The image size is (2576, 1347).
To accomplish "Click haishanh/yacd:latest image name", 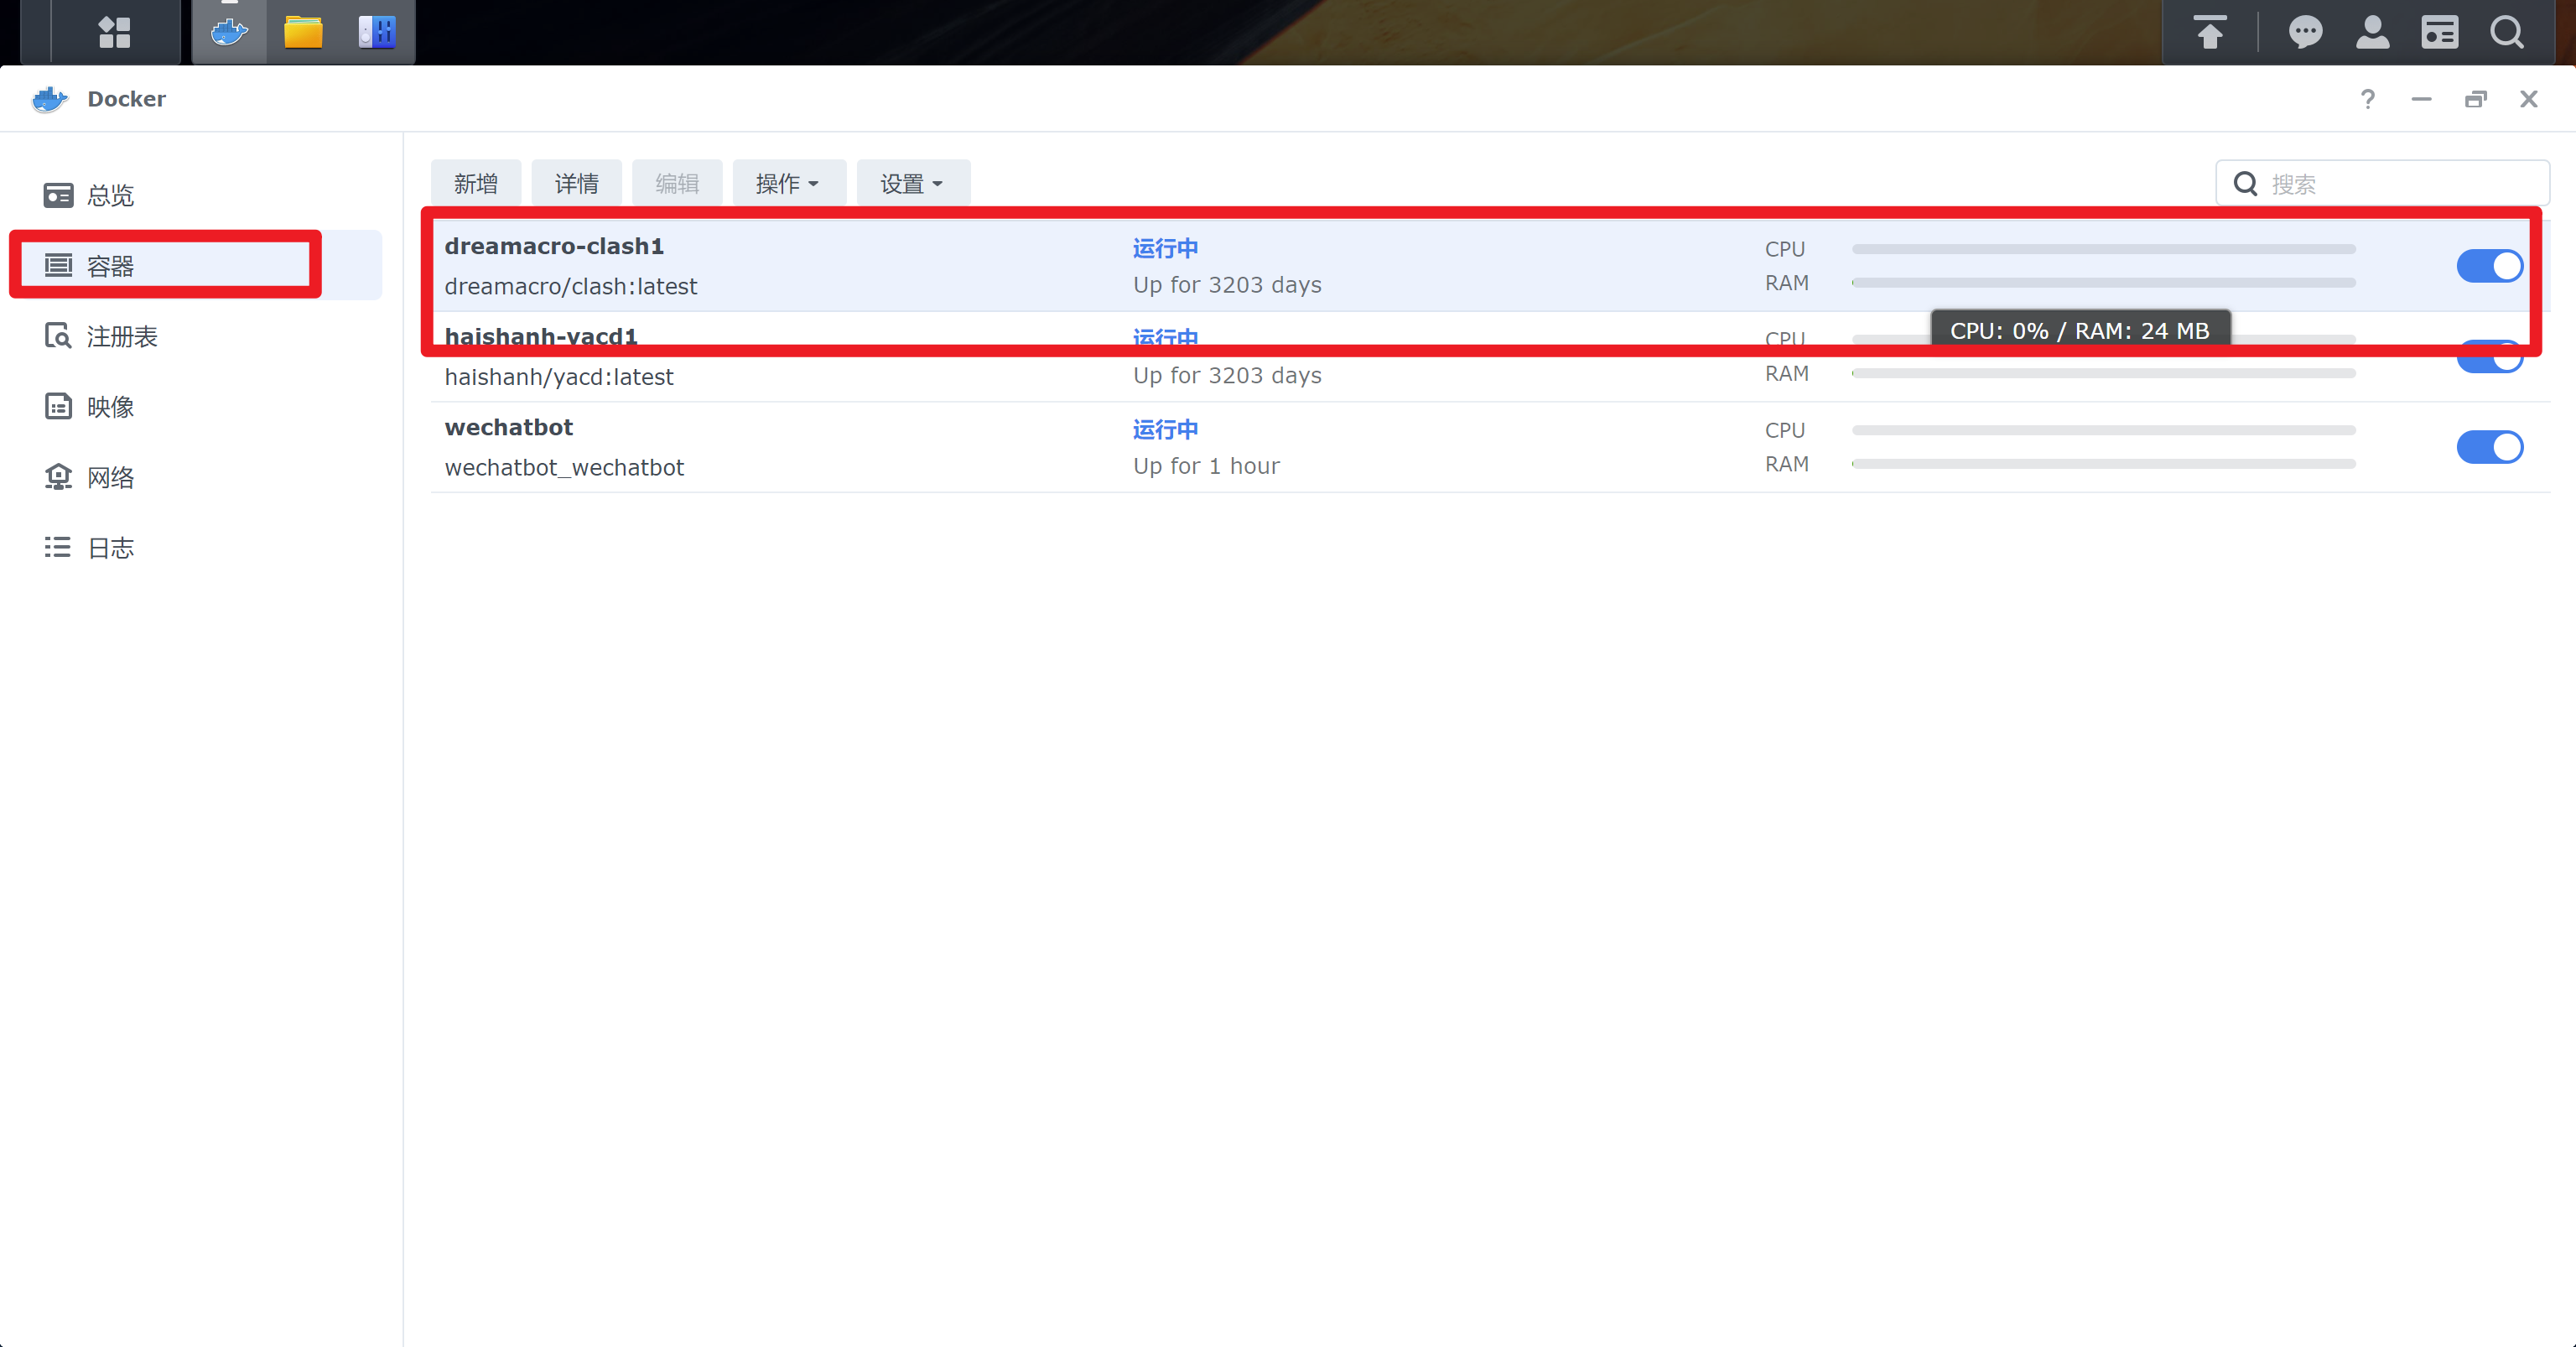I will click(x=559, y=376).
